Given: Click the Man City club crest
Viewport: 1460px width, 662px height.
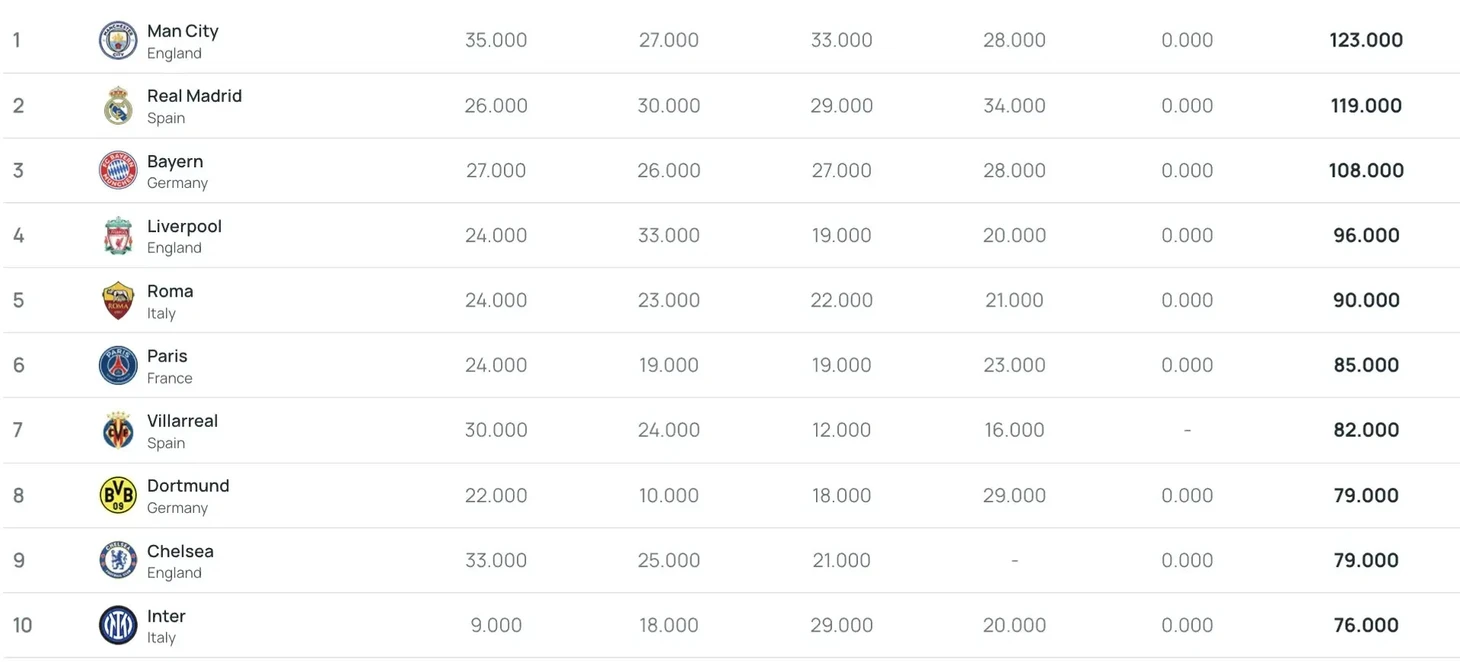Looking at the screenshot, I should (x=118, y=40).
